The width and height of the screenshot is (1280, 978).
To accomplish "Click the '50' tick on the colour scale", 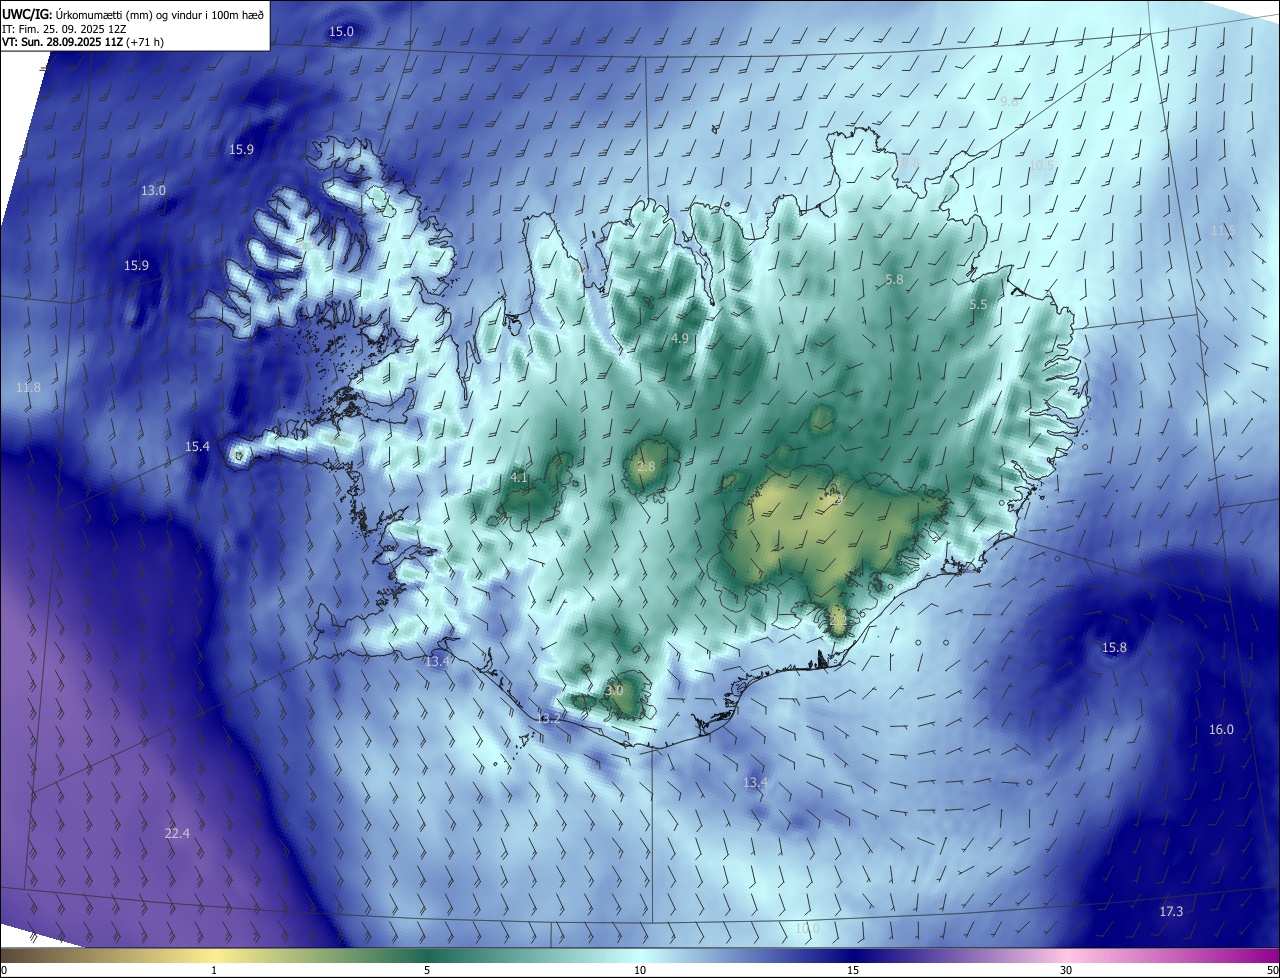I will coord(1271,970).
